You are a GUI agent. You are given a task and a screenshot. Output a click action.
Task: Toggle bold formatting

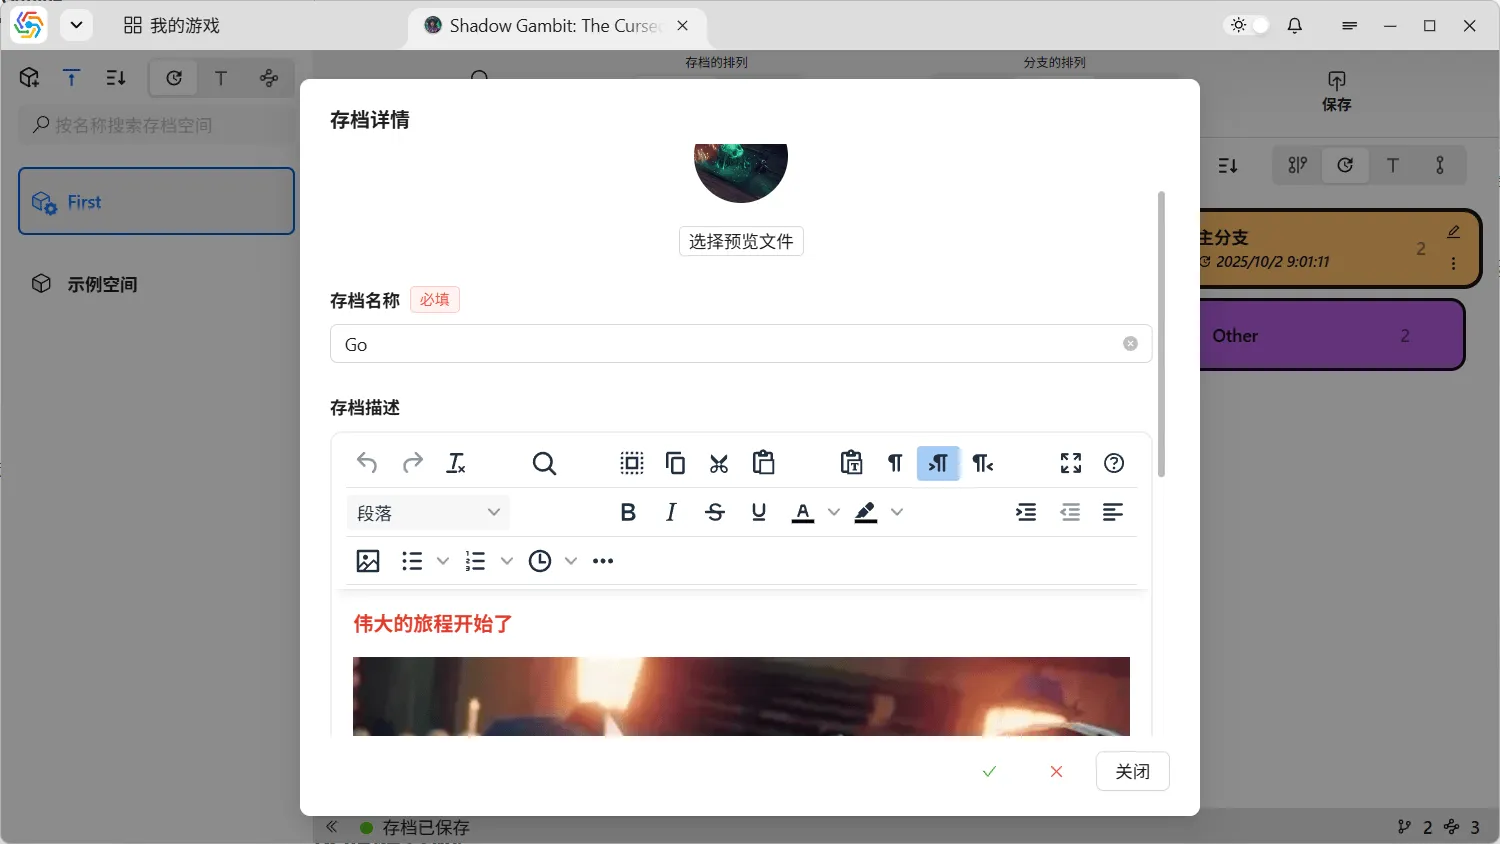point(628,512)
